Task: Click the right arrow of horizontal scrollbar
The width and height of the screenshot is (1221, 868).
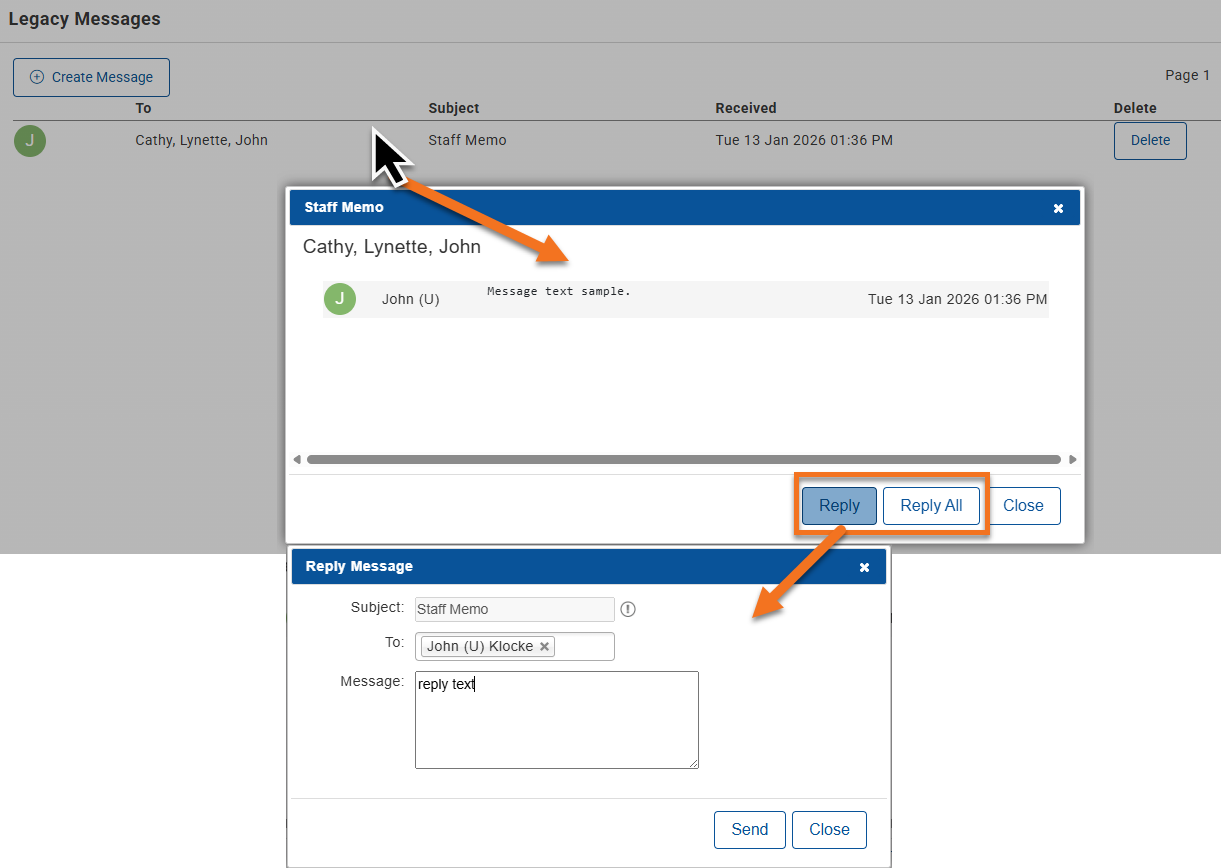Action: click(1073, 460)
